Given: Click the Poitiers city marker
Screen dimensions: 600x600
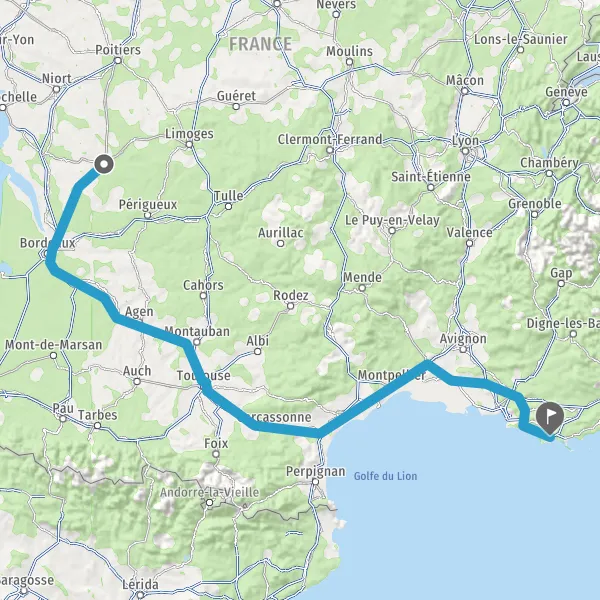Looking at the screenshot, I should coord(118,60).
